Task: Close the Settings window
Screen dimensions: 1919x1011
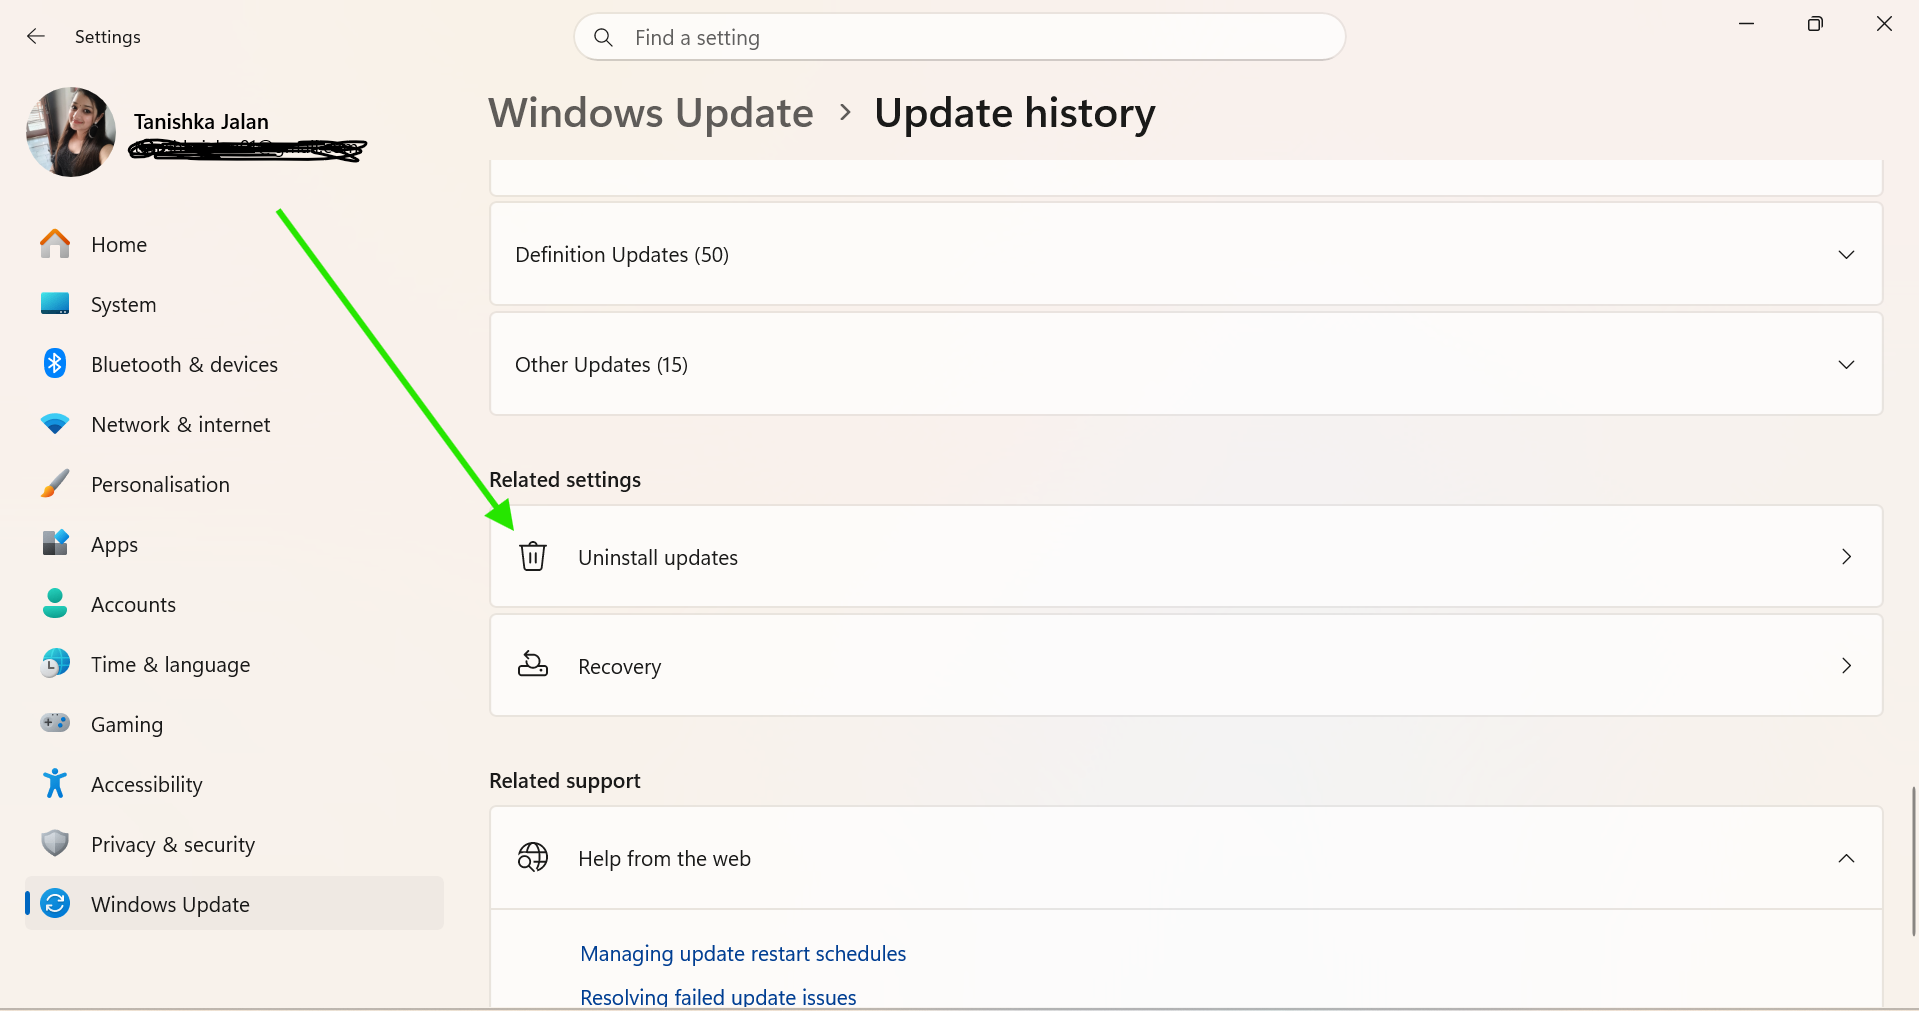Action: [1884, 24]
